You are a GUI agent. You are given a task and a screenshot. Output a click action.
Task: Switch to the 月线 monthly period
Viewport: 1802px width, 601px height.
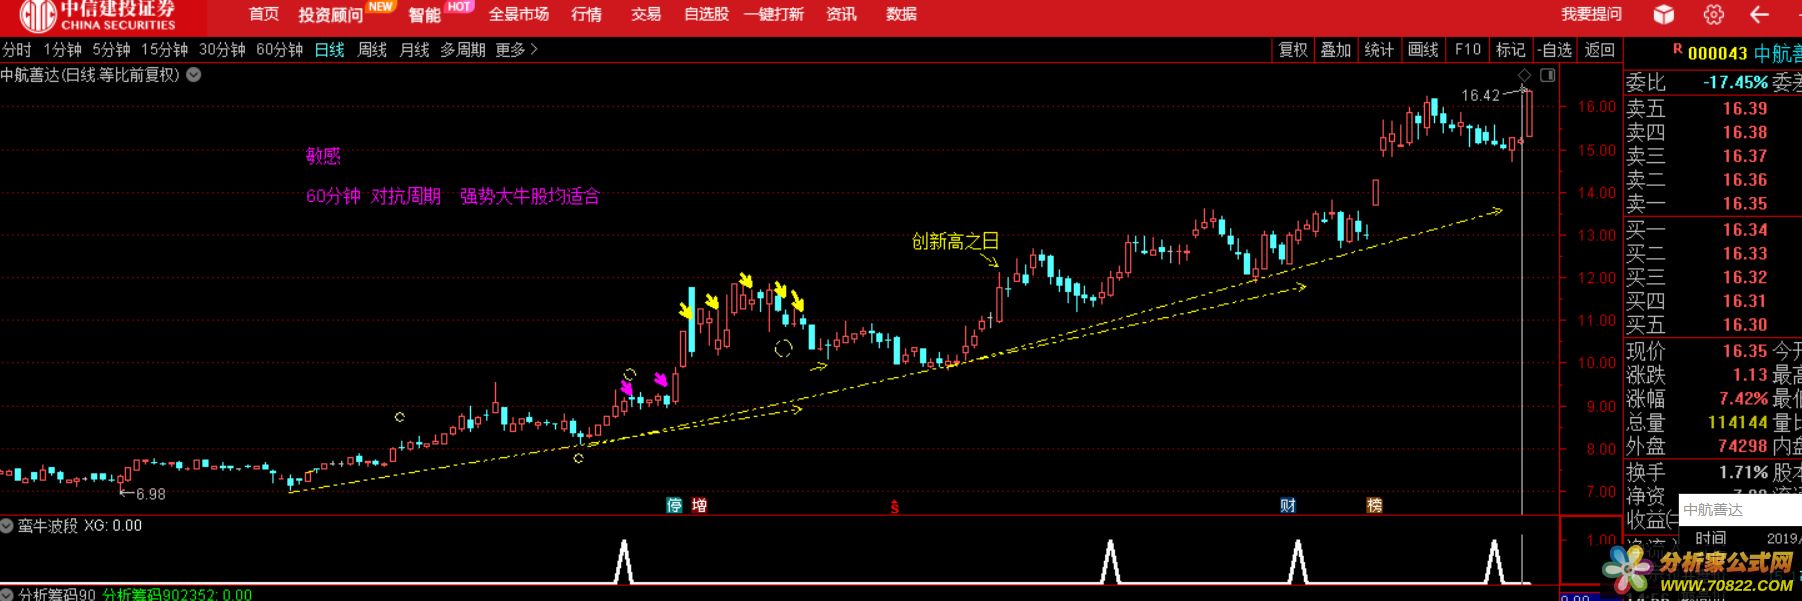pyautogui.click(x=414, y=49)
